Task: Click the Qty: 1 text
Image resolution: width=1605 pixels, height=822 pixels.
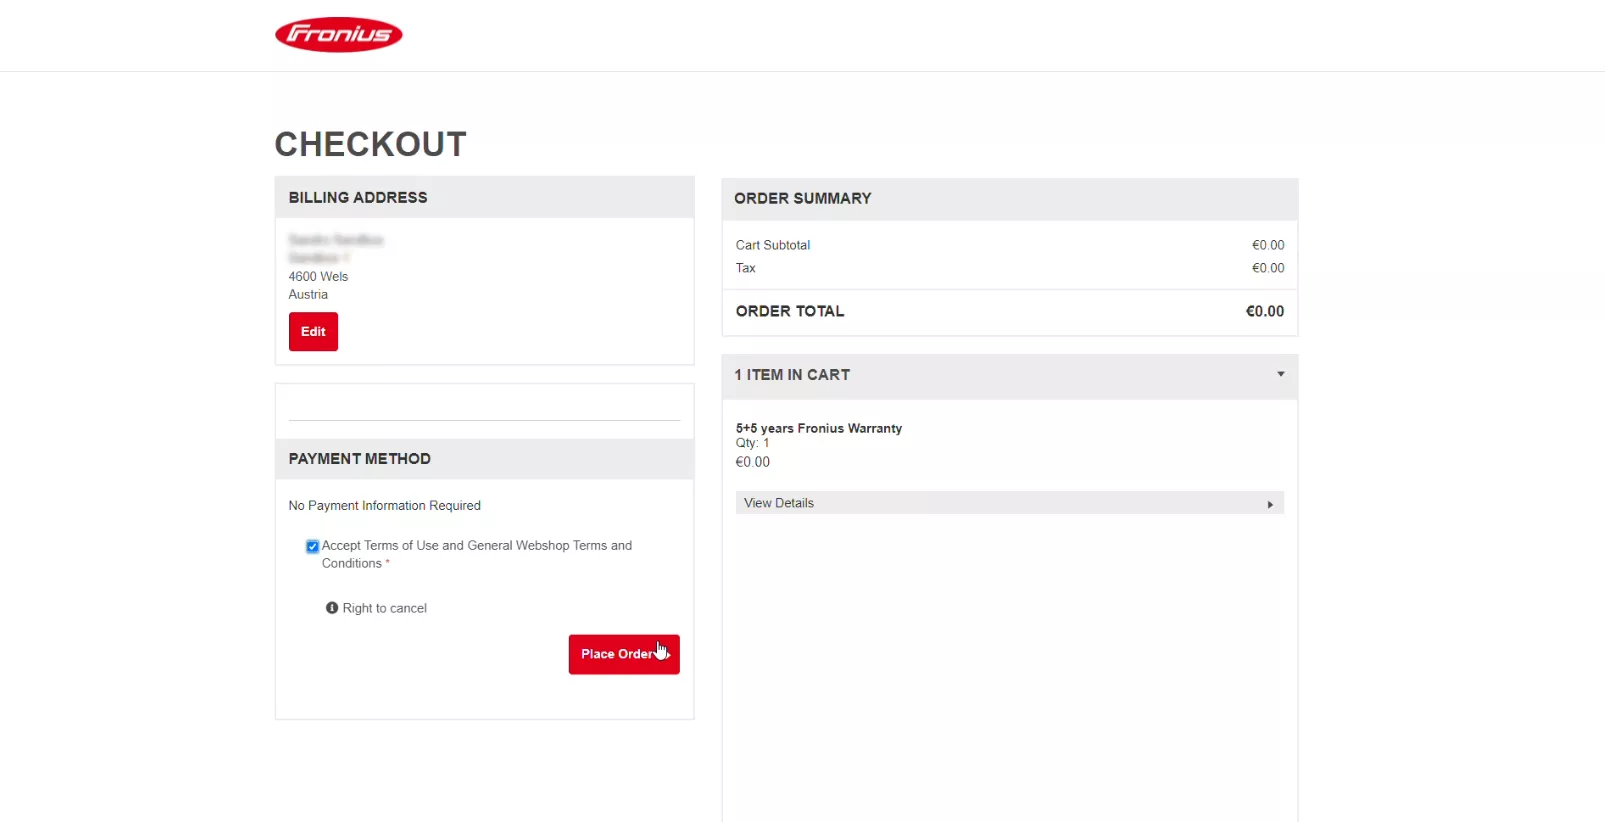Action: point(753,443)
